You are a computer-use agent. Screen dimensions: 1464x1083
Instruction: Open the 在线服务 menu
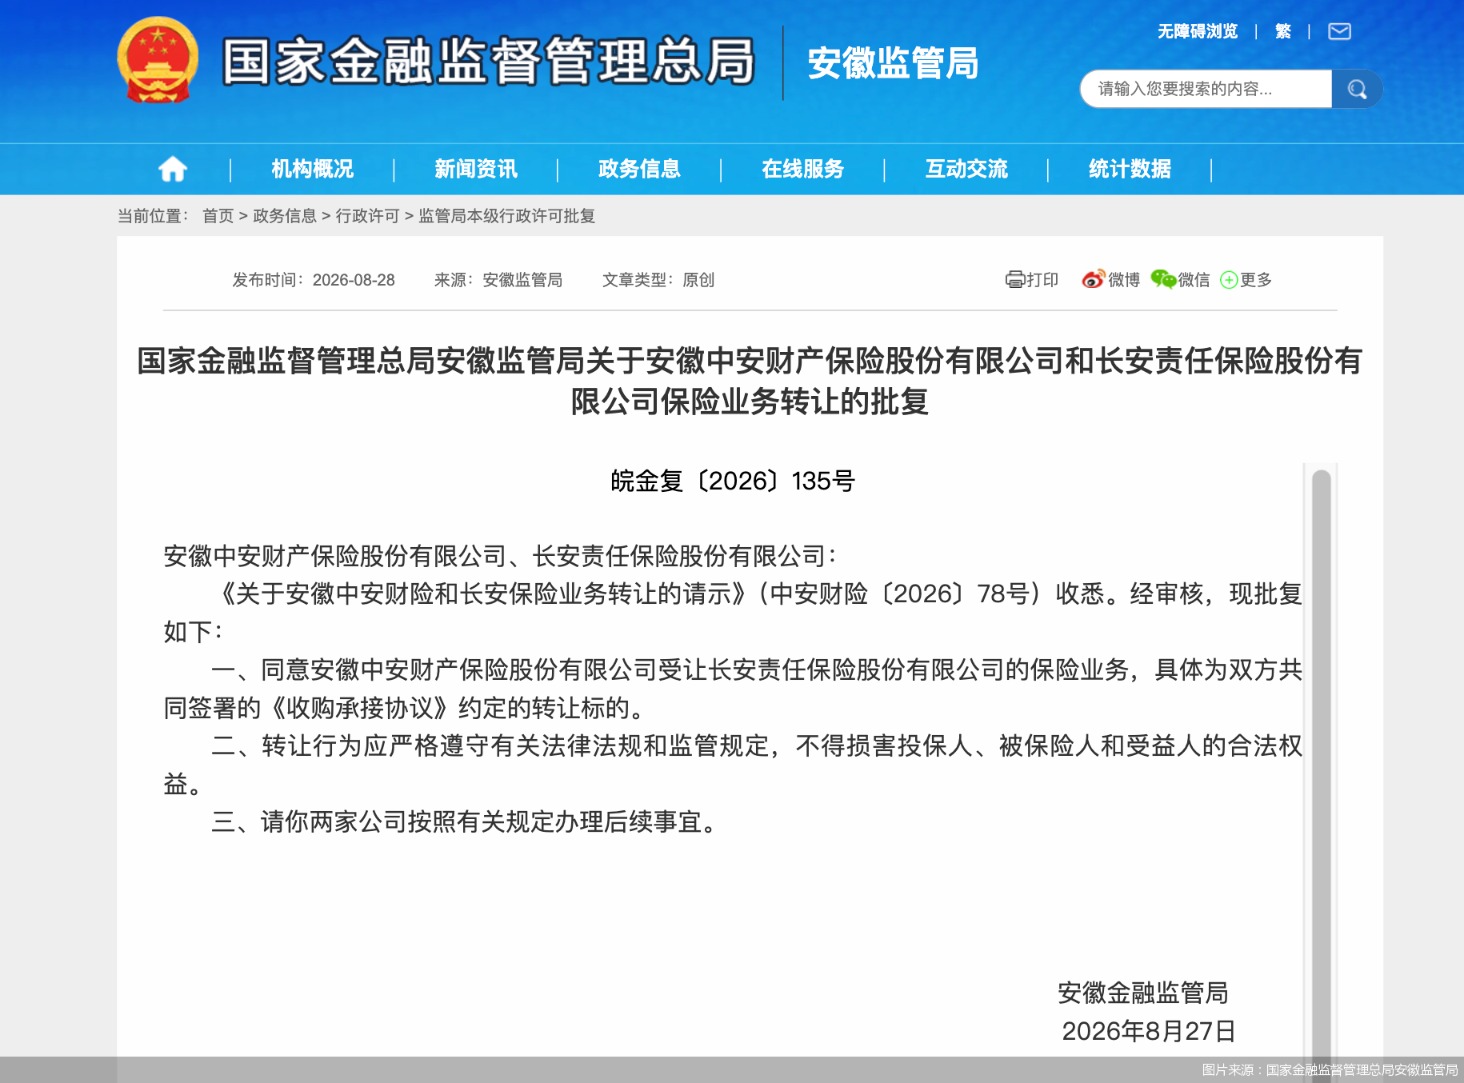(803, 169)
